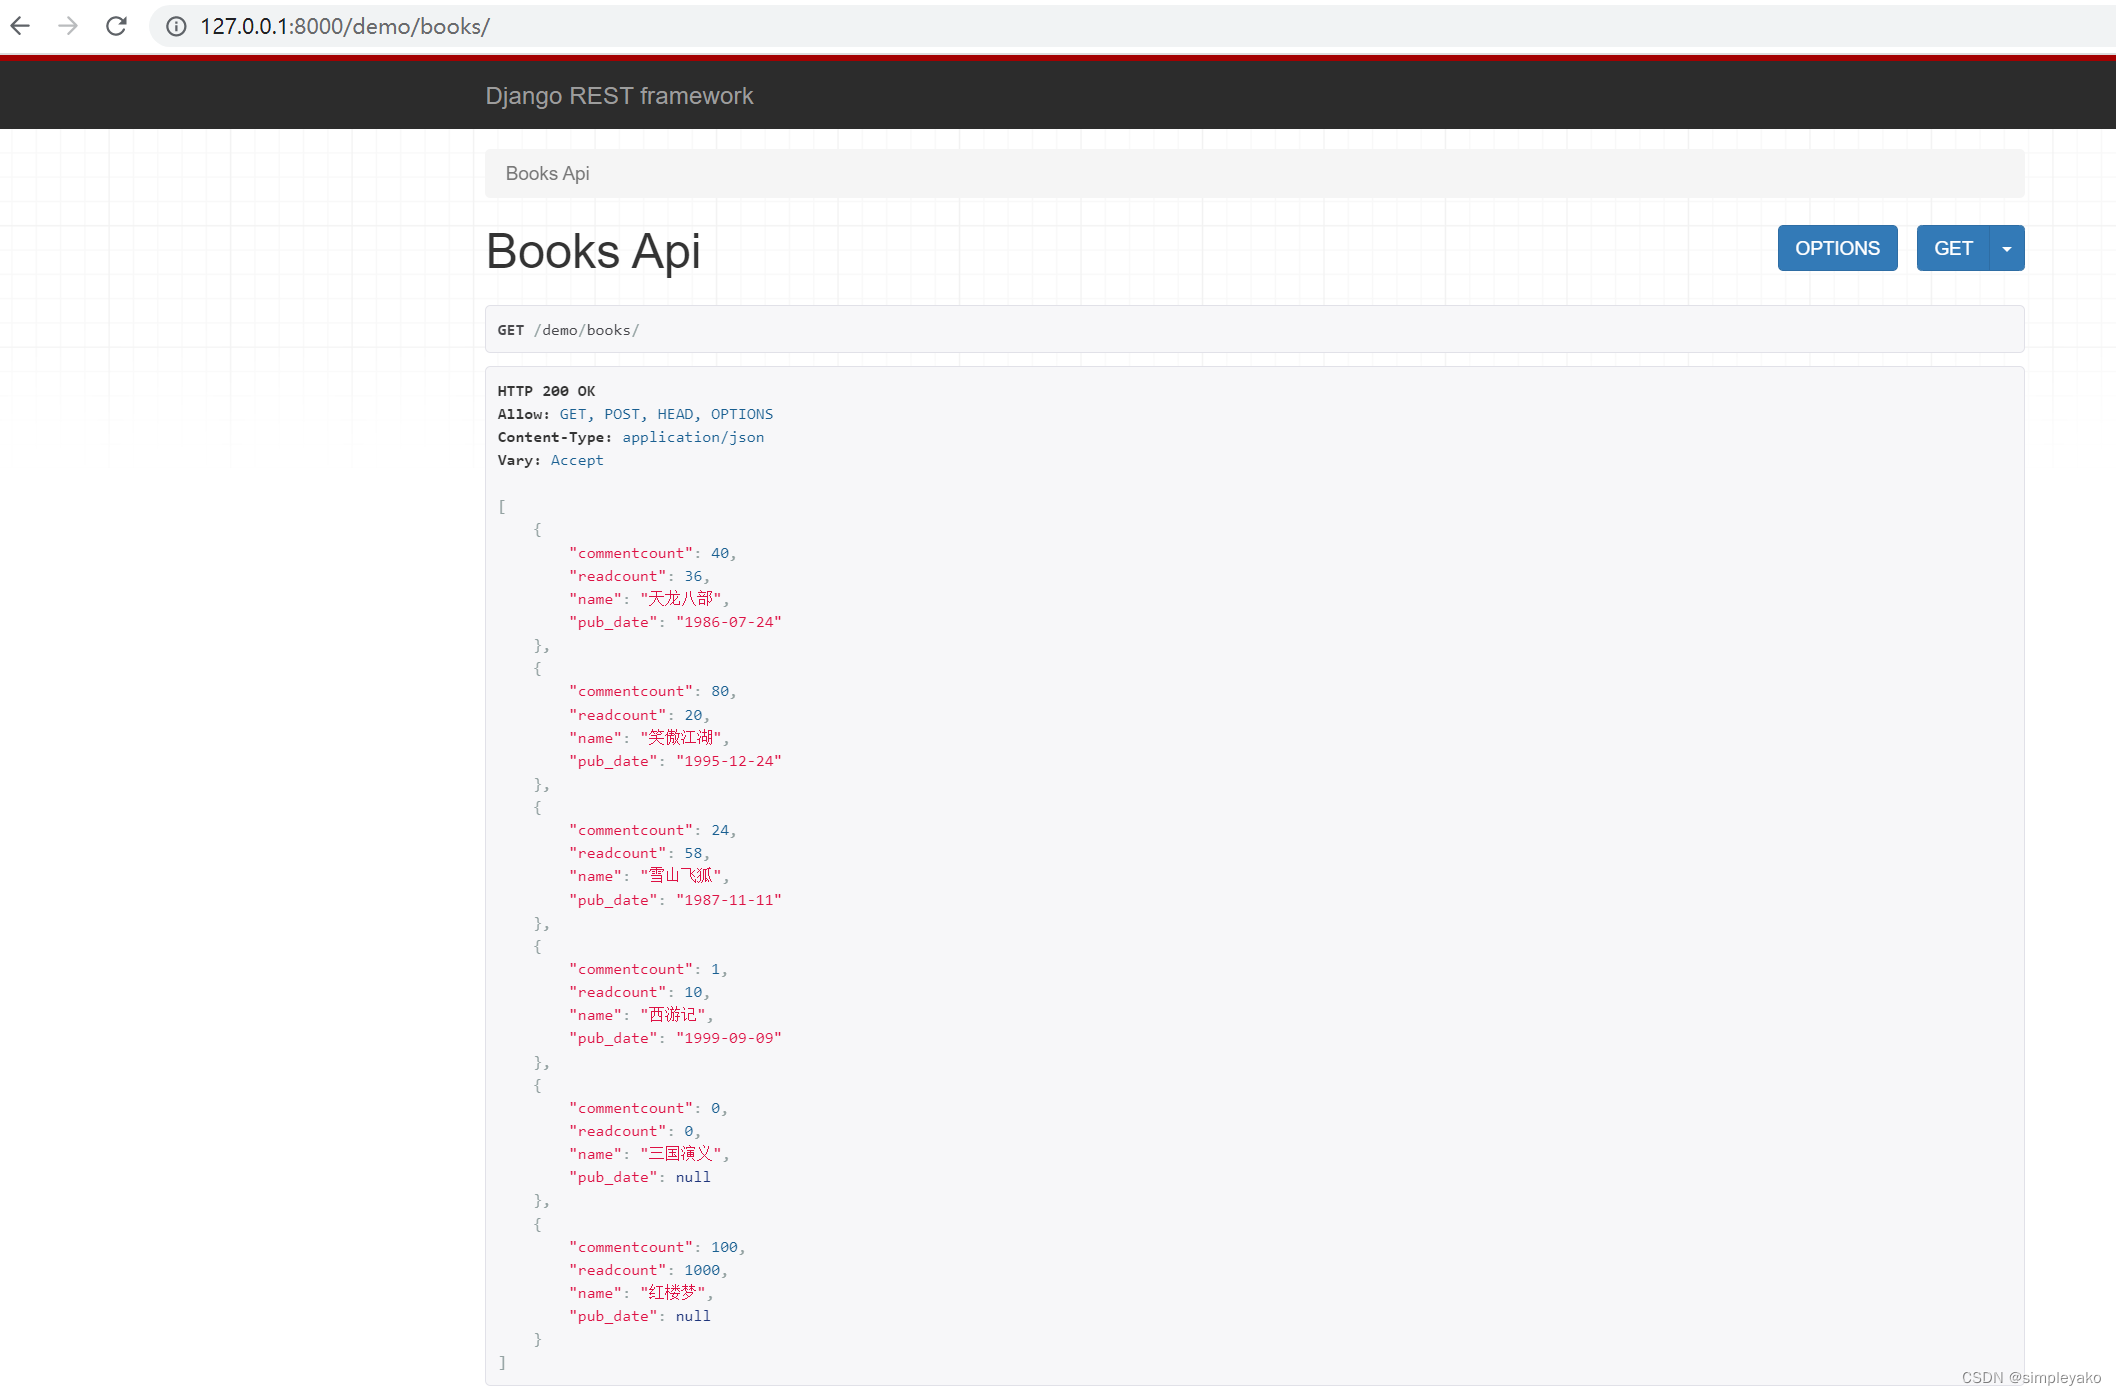Open the GET format dropdown caret
Screen dimensions: 2116x1395
pyautogui.click(x=2006, y=247)
